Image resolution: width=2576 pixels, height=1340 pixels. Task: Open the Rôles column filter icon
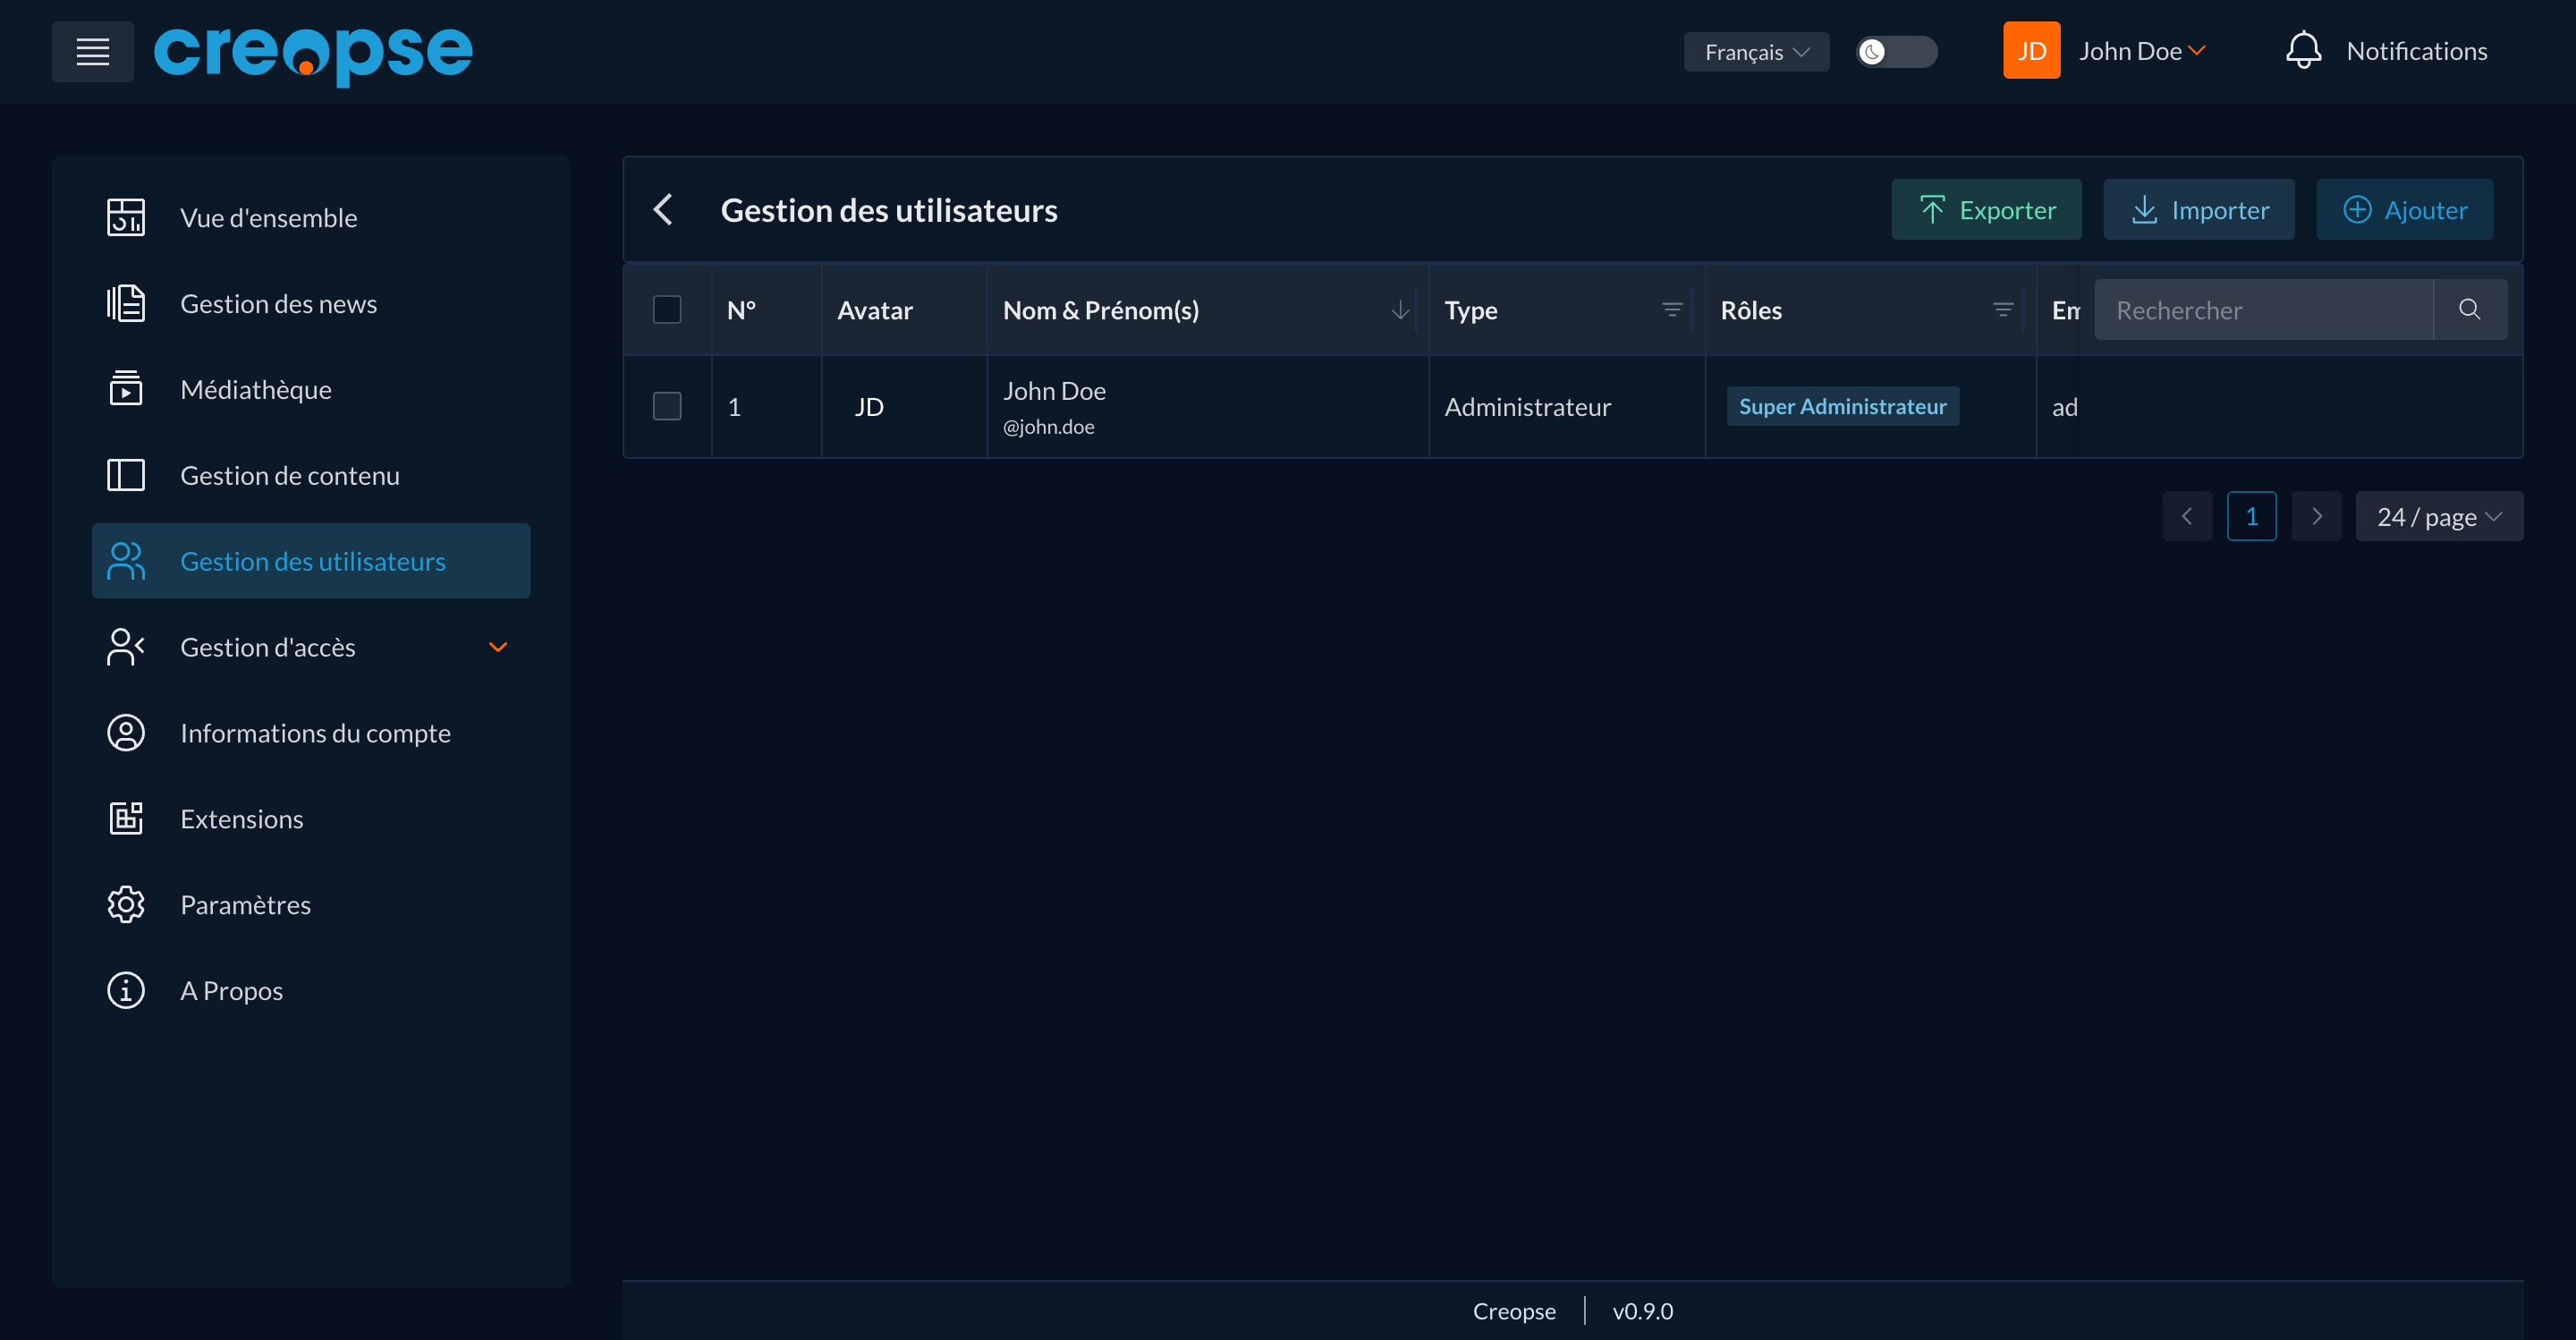(x=2002, y=310)
